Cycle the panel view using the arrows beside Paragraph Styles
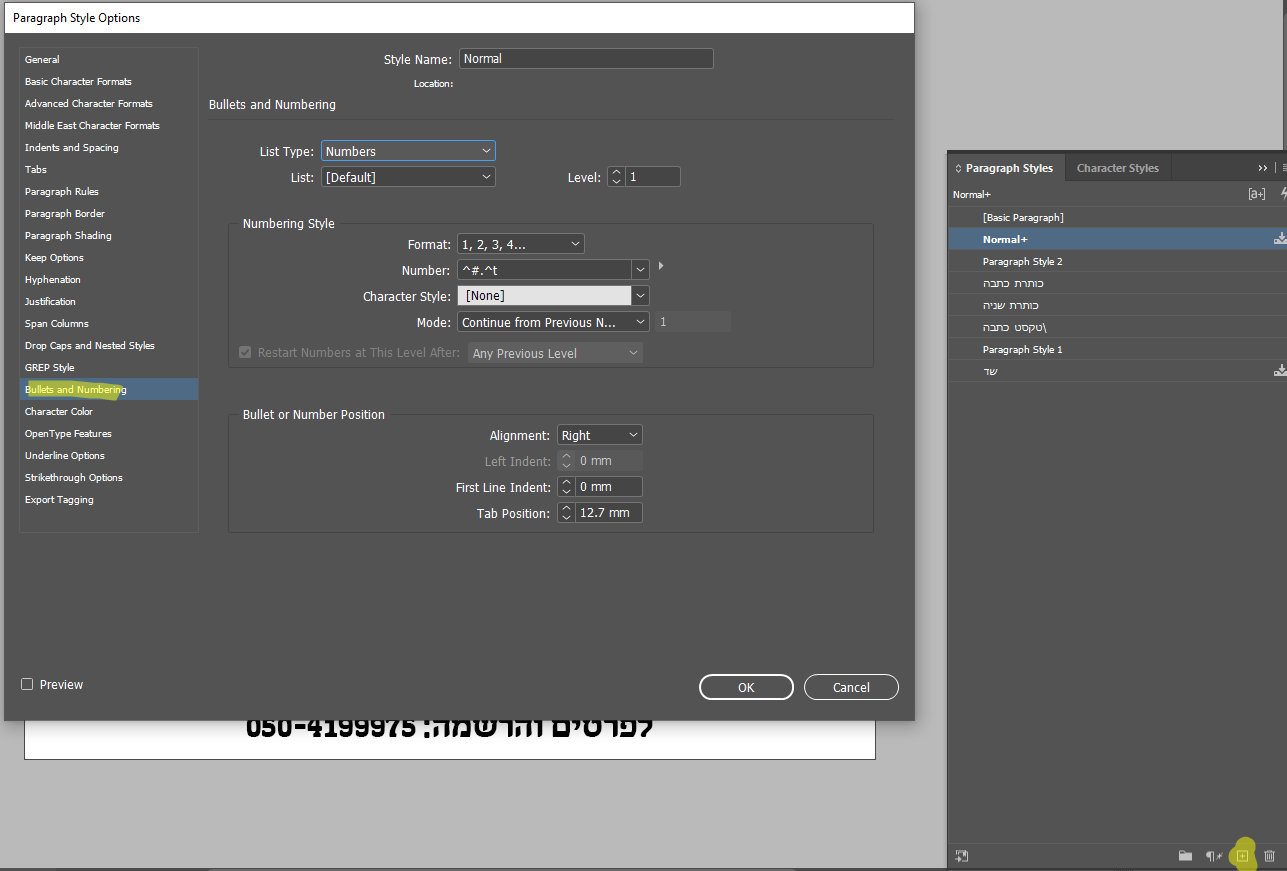This screenshot has width=1287, height=871. pos(958,168)
